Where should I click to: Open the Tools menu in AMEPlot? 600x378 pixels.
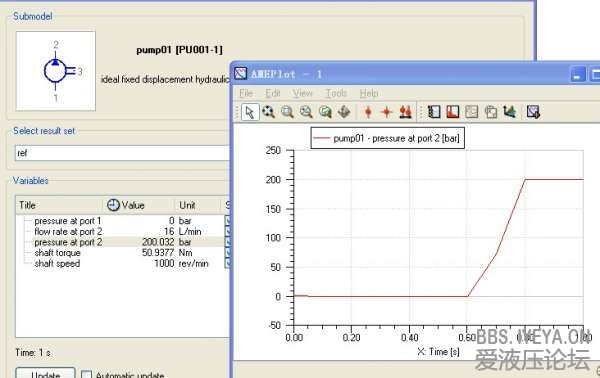point(336,93)
